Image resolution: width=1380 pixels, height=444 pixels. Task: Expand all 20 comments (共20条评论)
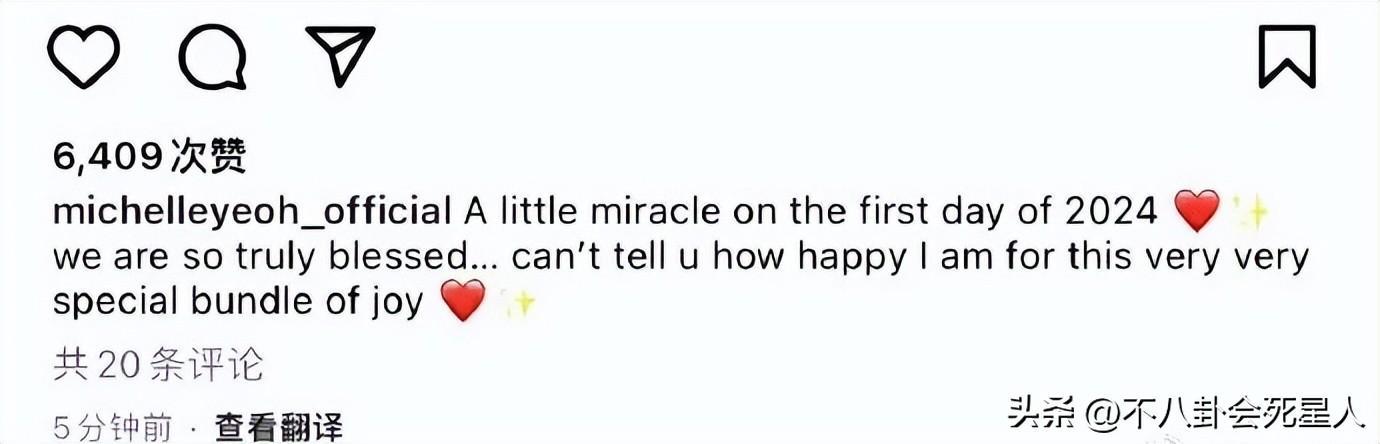tap(158, 366)
